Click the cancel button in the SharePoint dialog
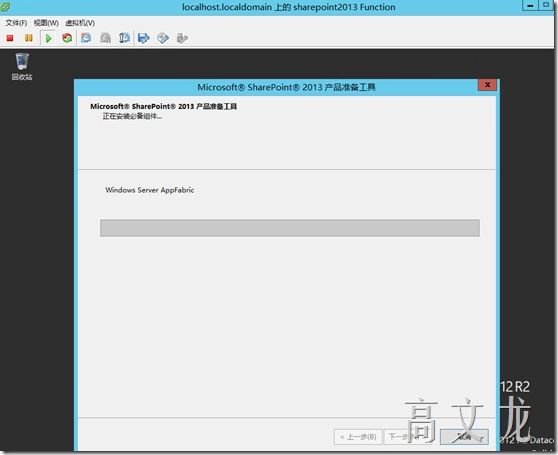Image resolution: width=558 pixels, height=455 pixels. click(464, 437)
